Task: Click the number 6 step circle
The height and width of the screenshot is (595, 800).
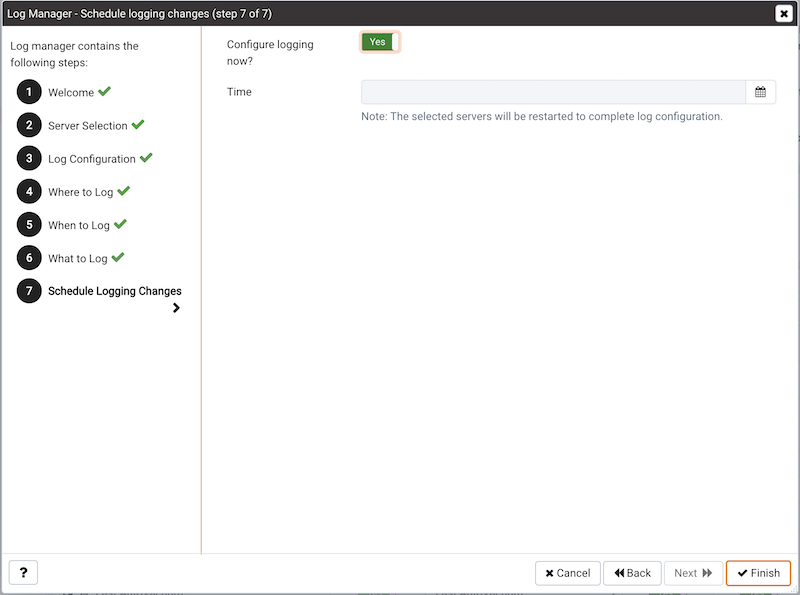Action: click(x=29, y=258)
